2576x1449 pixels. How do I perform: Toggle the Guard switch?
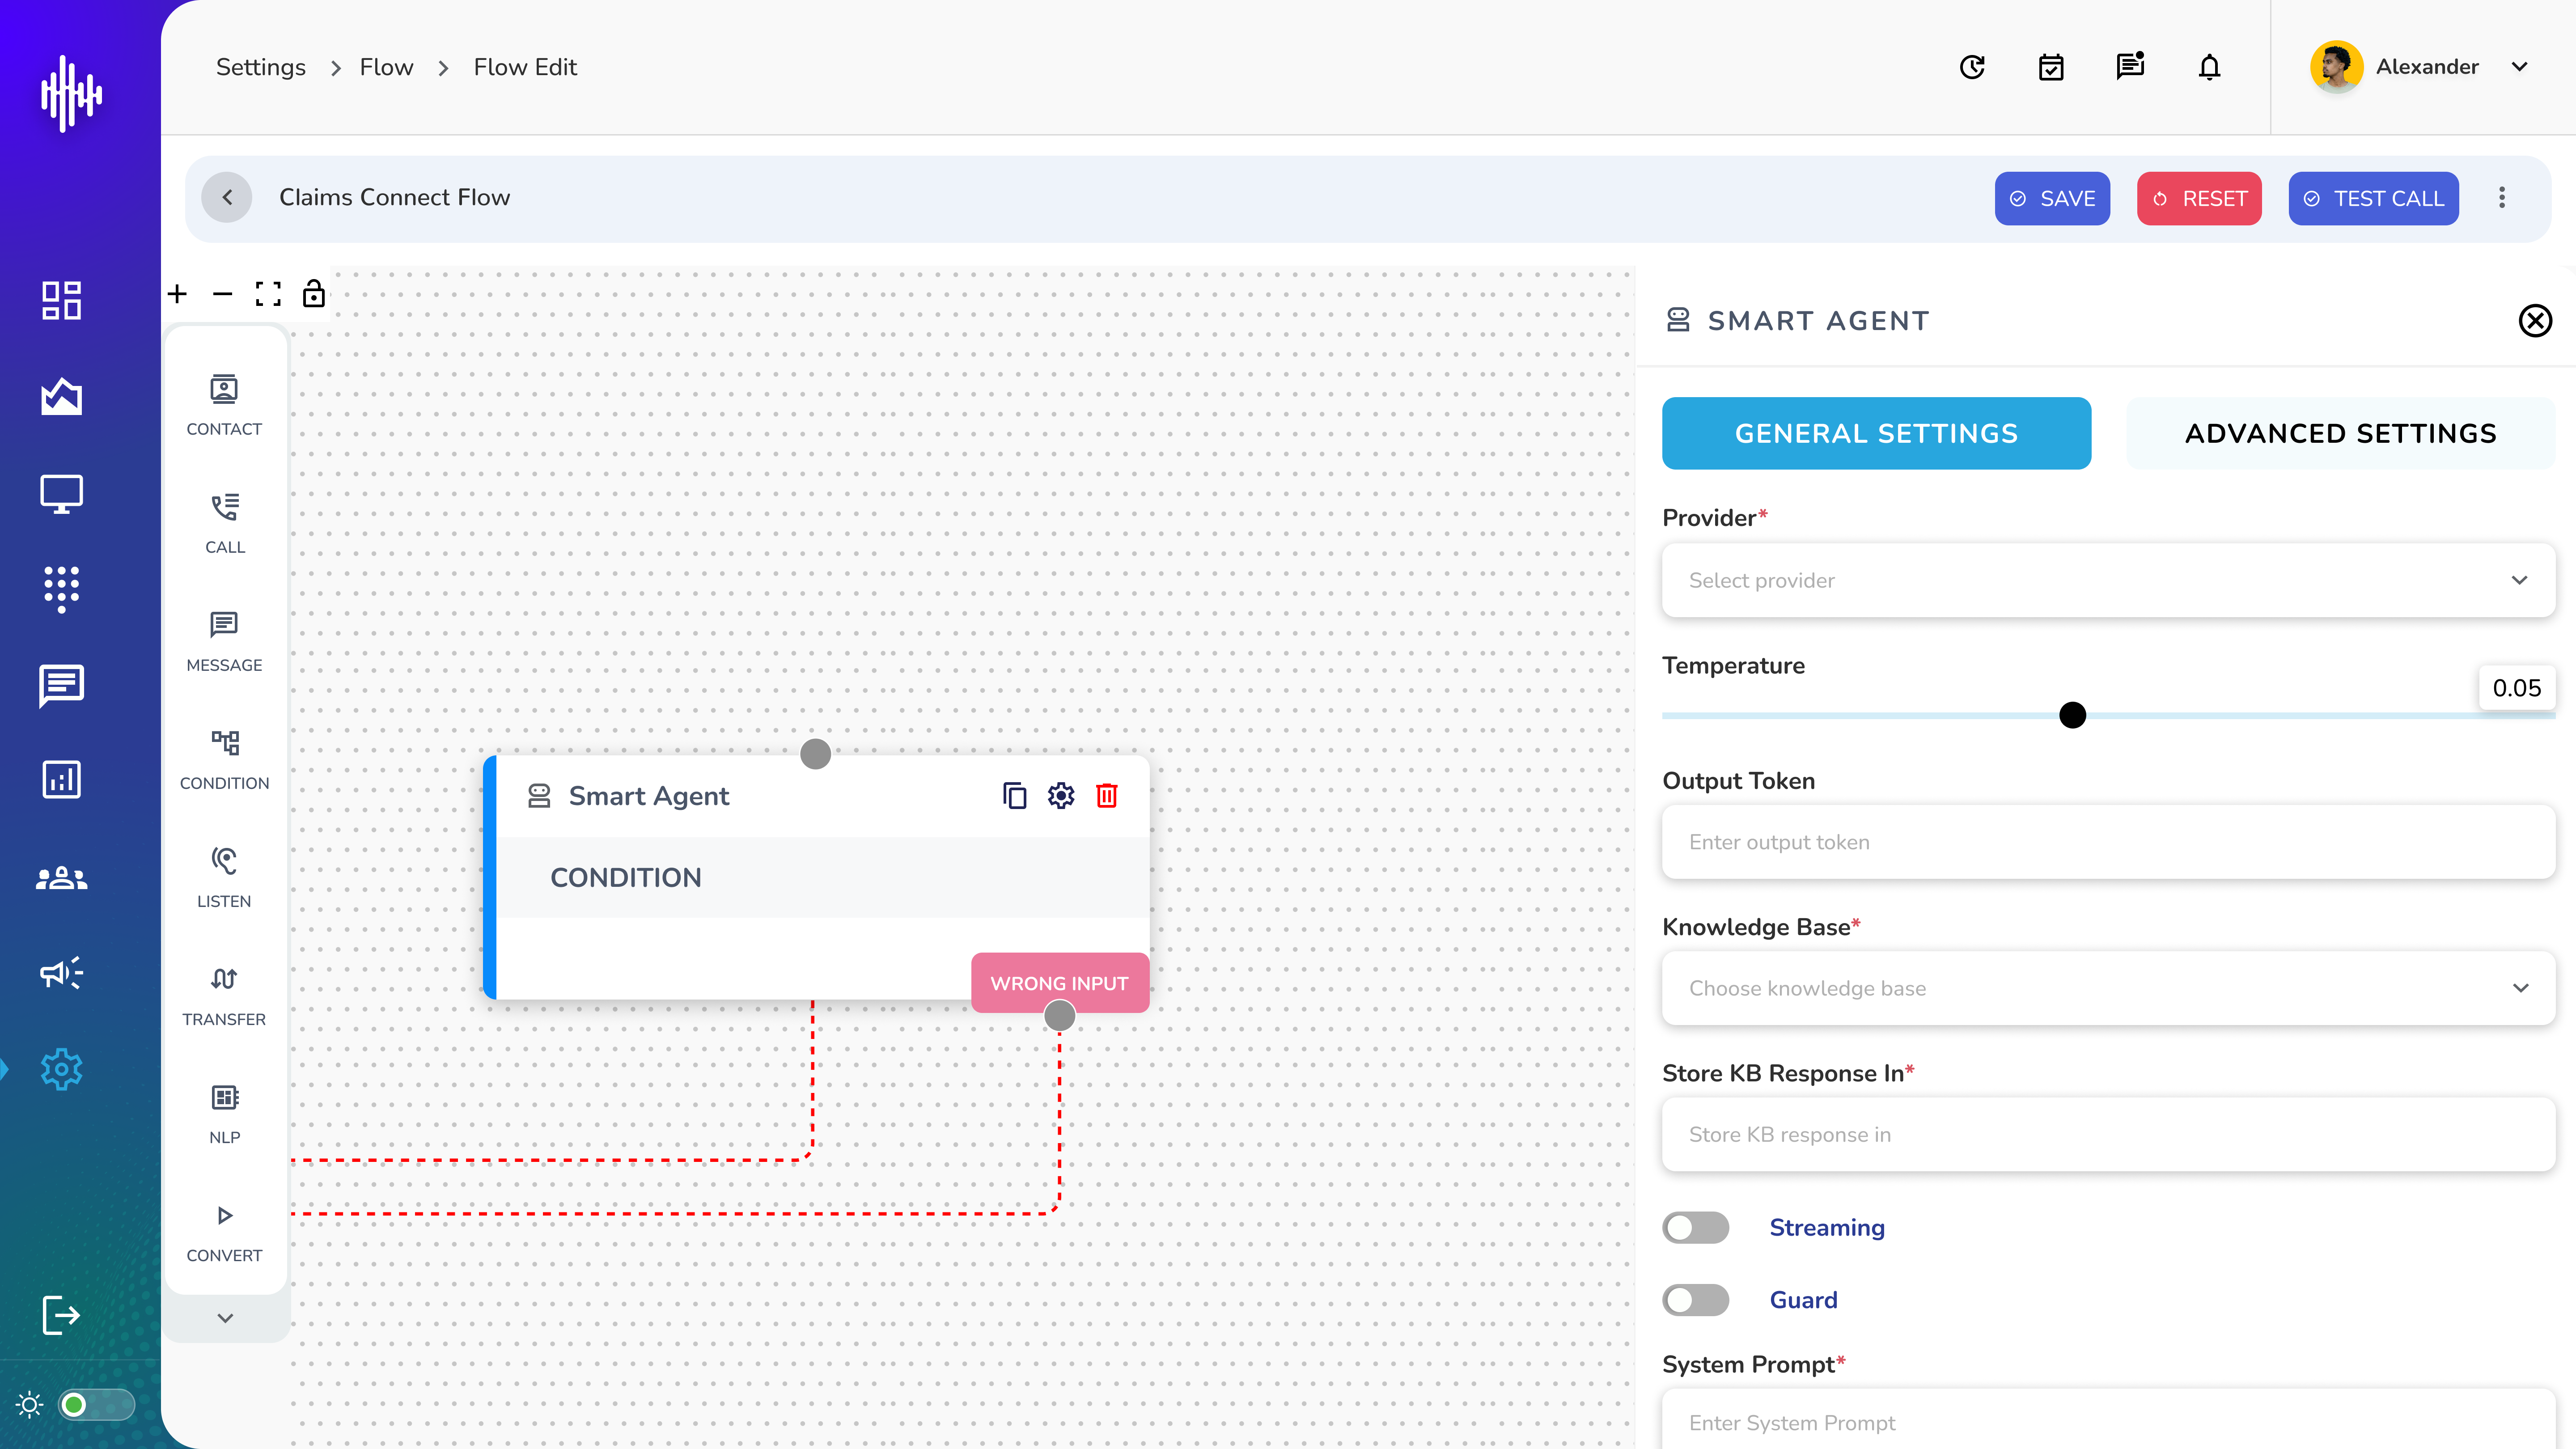point(1696,1300)
